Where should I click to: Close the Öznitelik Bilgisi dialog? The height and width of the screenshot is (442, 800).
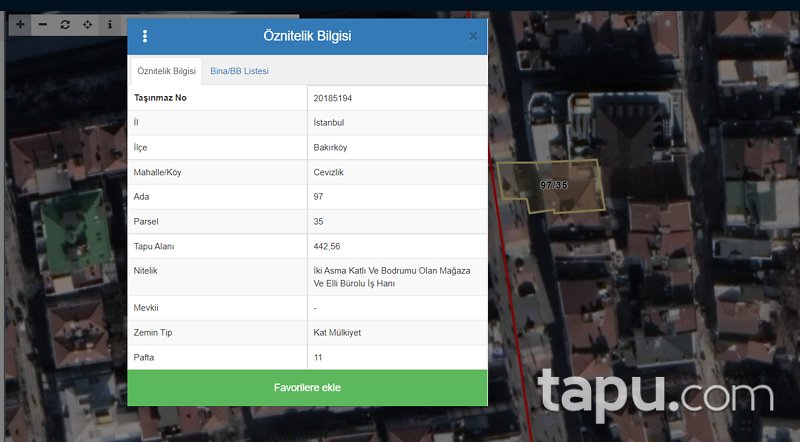pyautogui.click(x=473, y=36)
